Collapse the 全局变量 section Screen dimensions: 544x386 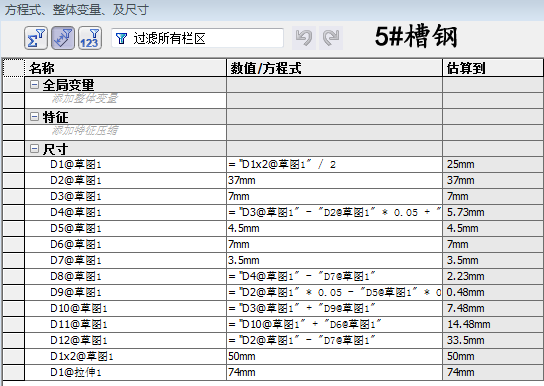[34, 85]
